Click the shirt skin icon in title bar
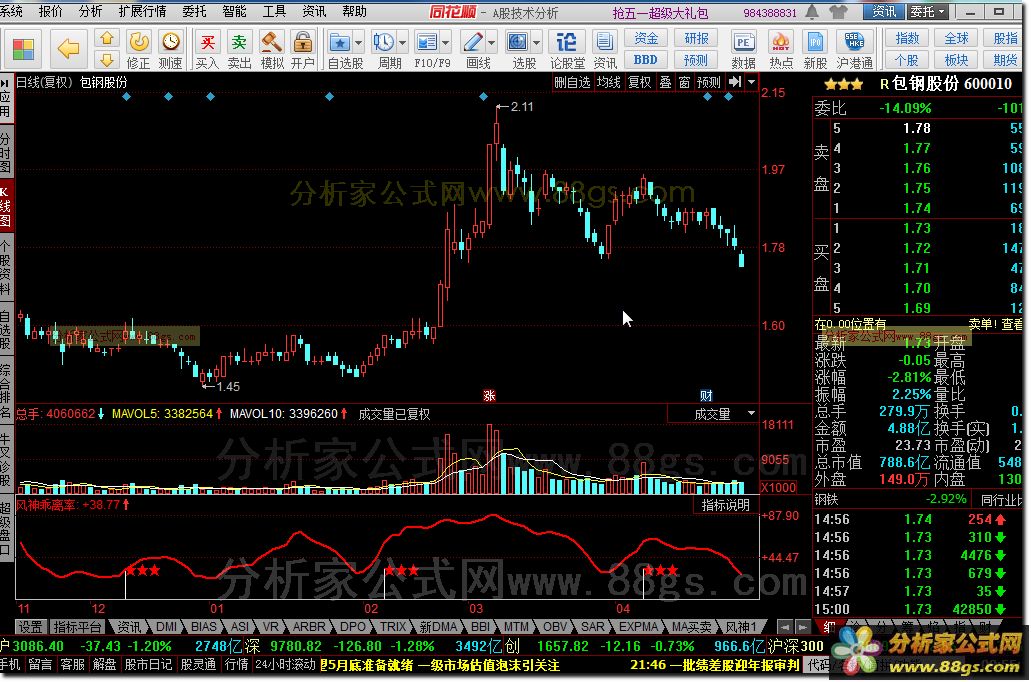The image size is (1031, 682). pyautogui.click(x=838, y=12)
